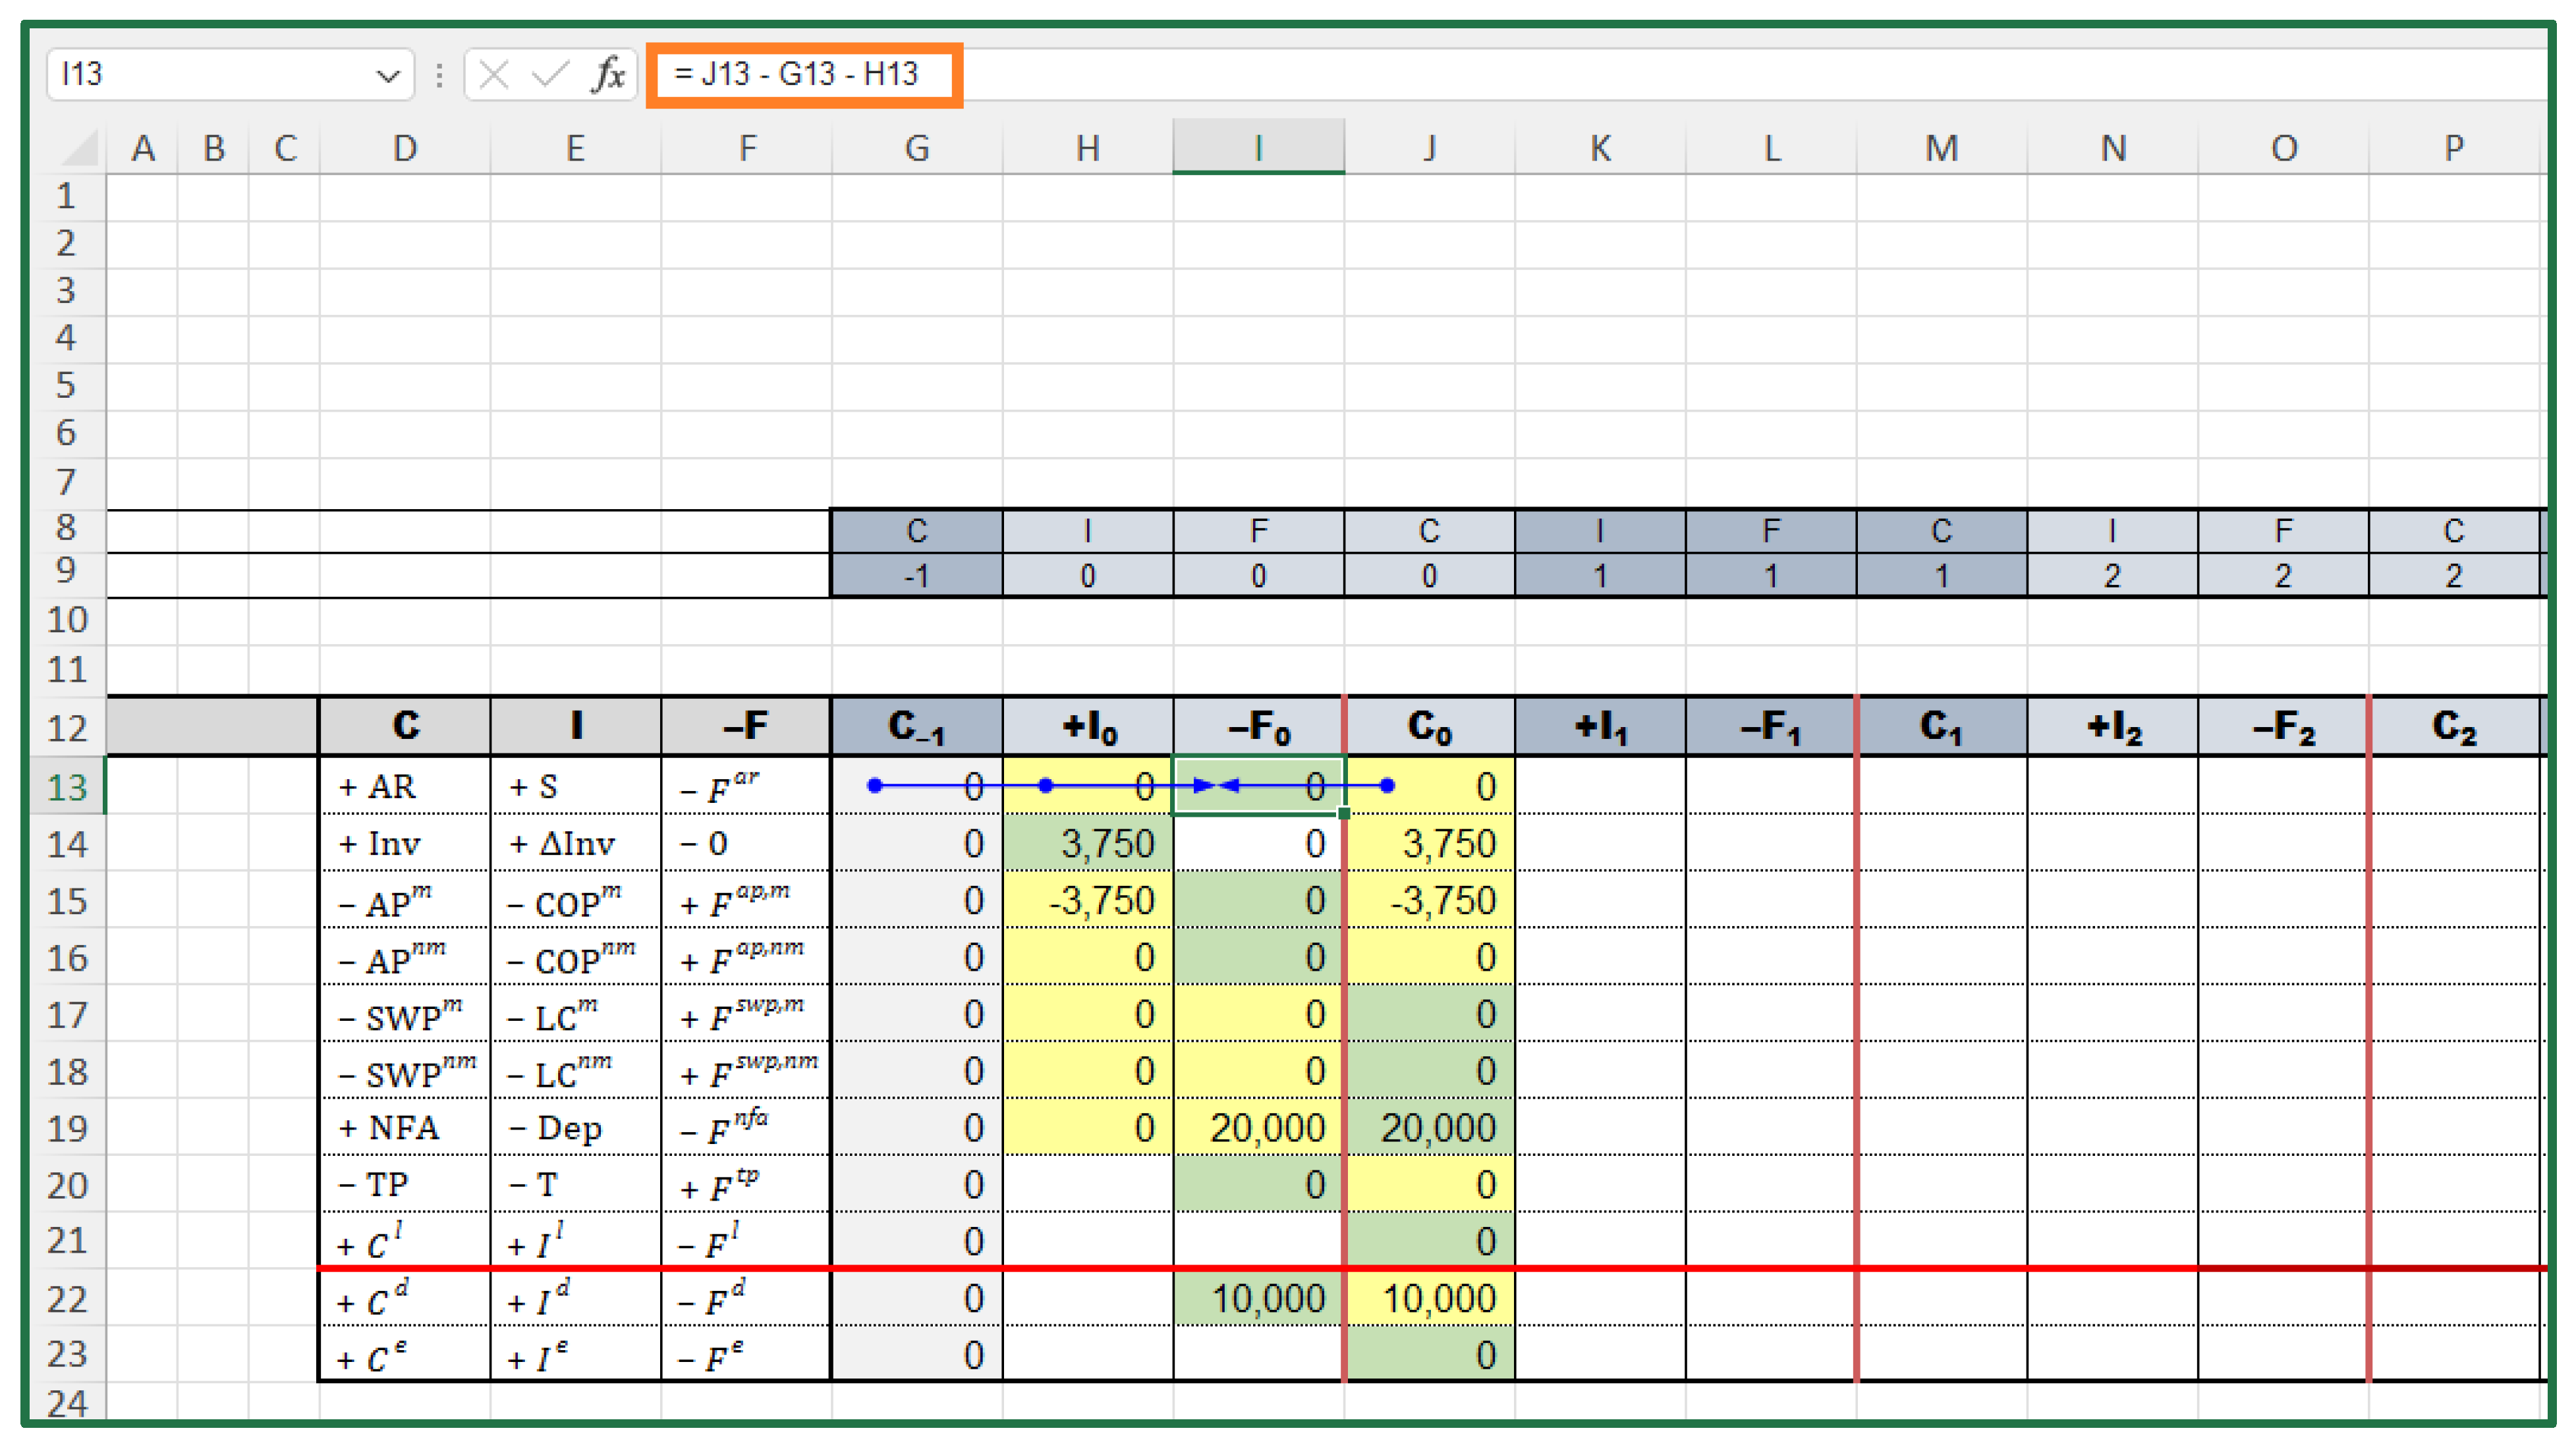Select column P header
Image resolution: width=2576 pixels, height=1443 pixels.
[x=2453, y=148]
